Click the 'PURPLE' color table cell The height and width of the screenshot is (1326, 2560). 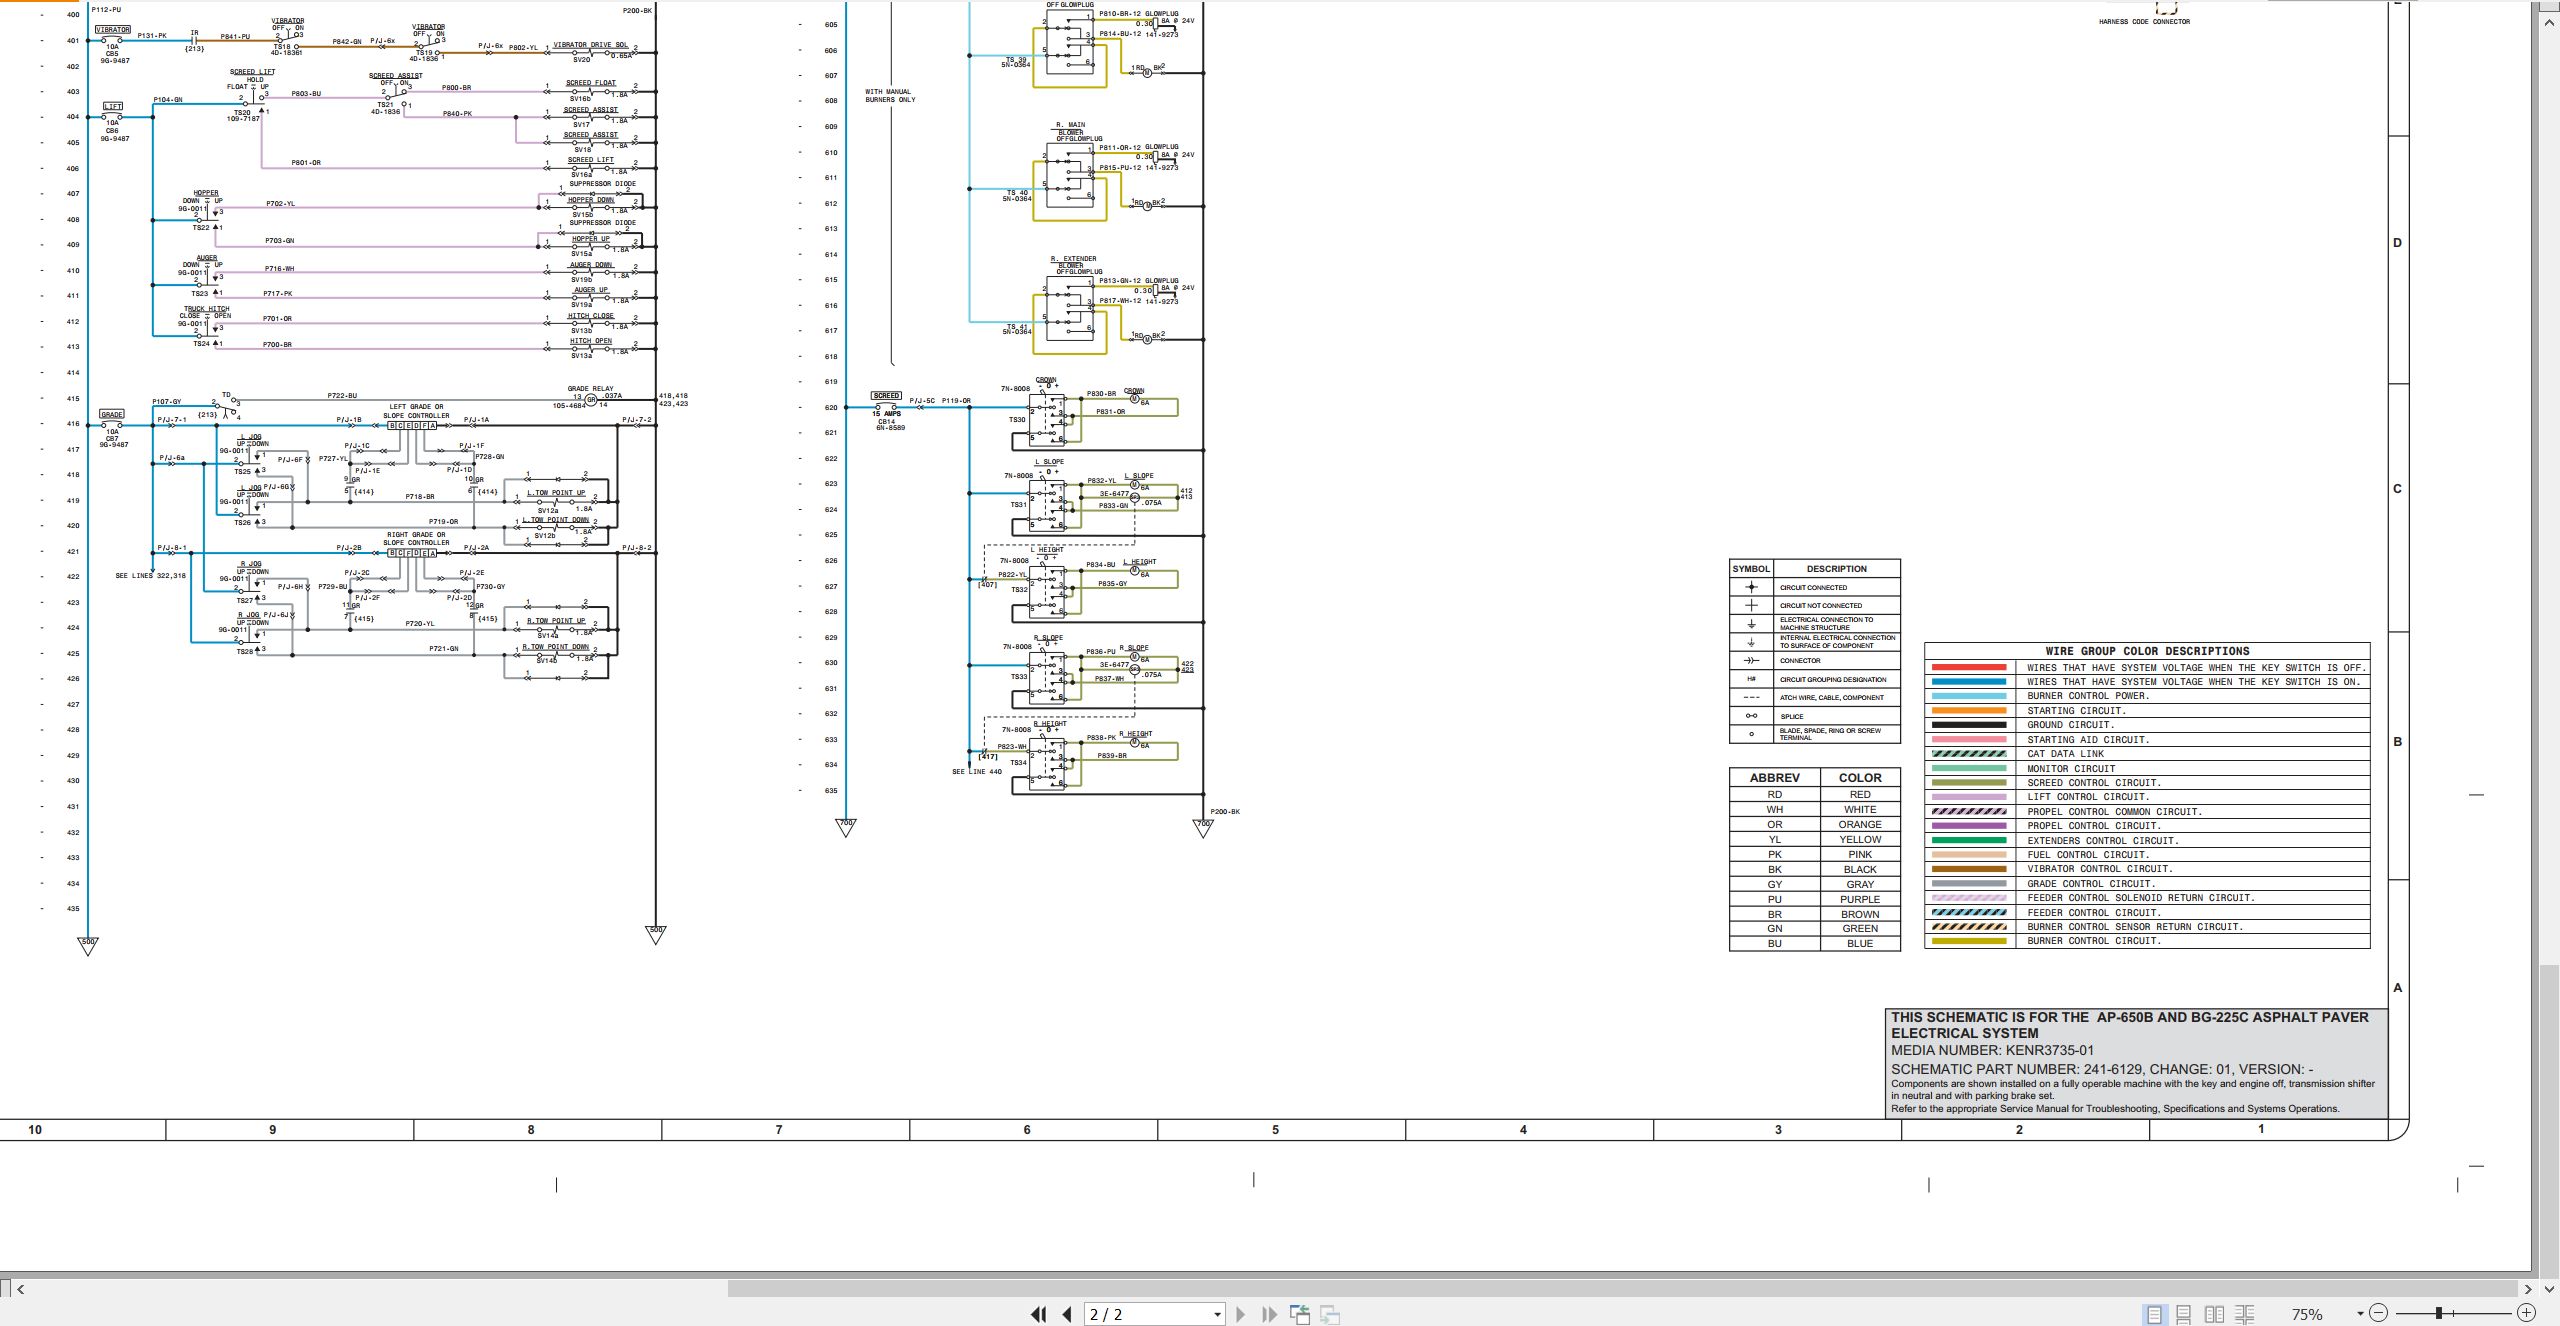[x=1860, y=899]
